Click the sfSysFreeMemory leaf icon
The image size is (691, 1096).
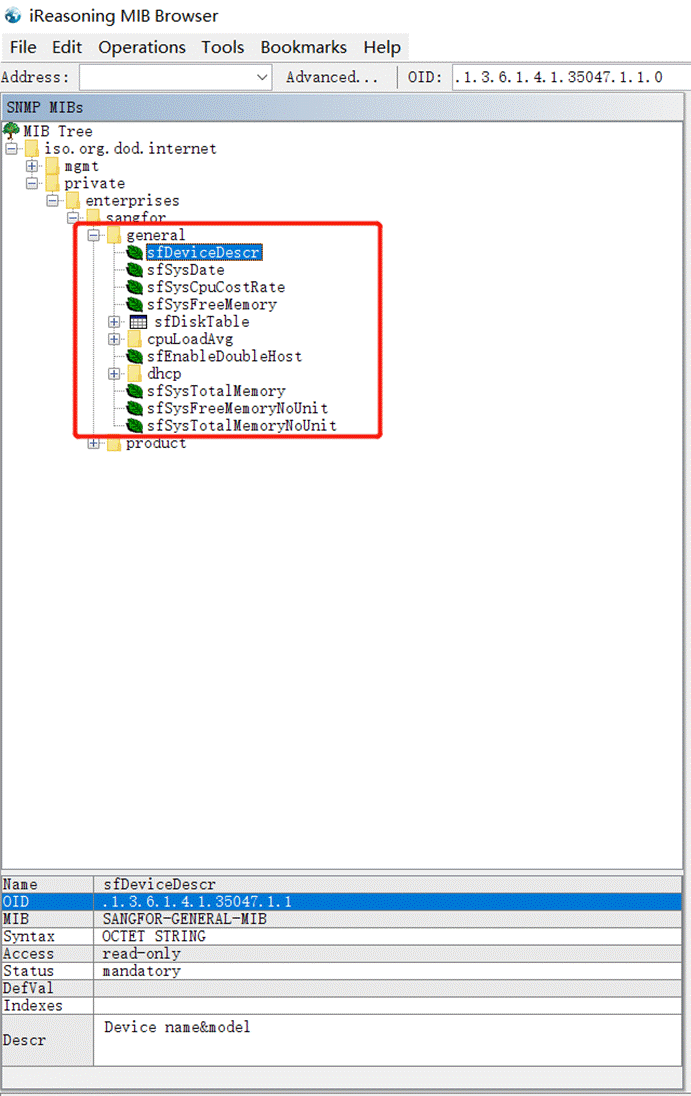tap(135, 304)
